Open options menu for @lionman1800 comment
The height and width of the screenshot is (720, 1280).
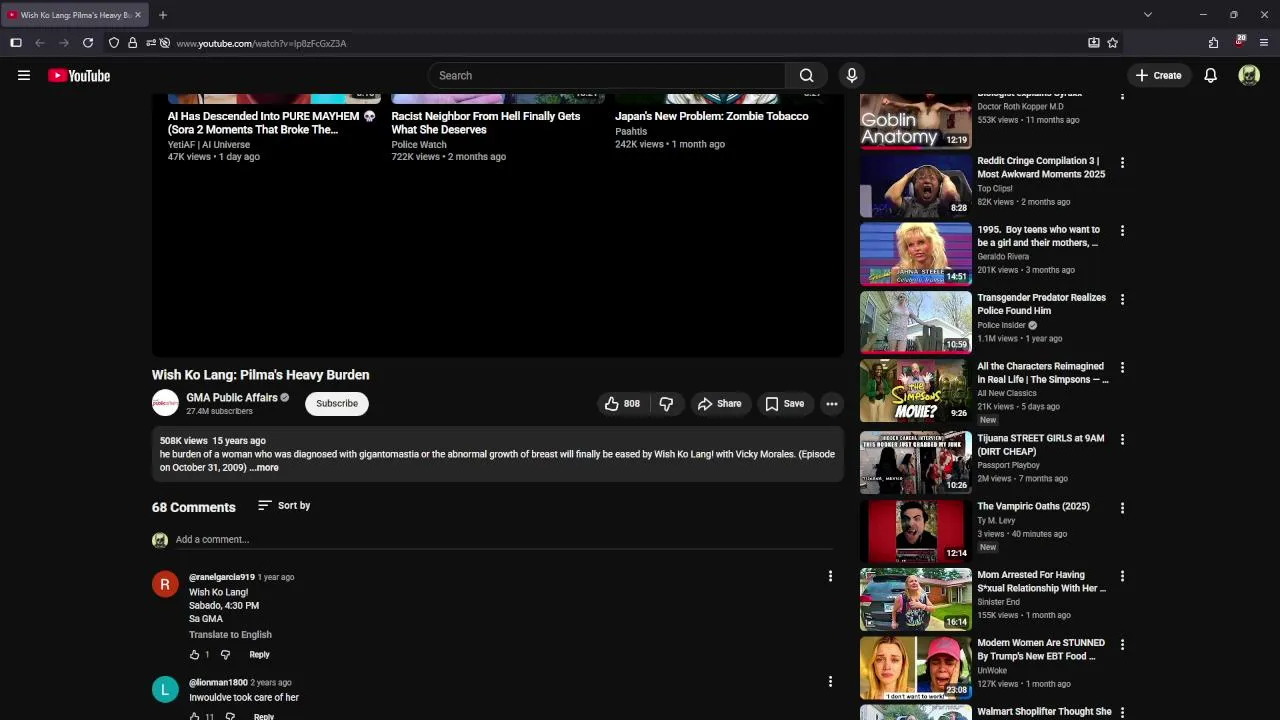tap(829, 682)
